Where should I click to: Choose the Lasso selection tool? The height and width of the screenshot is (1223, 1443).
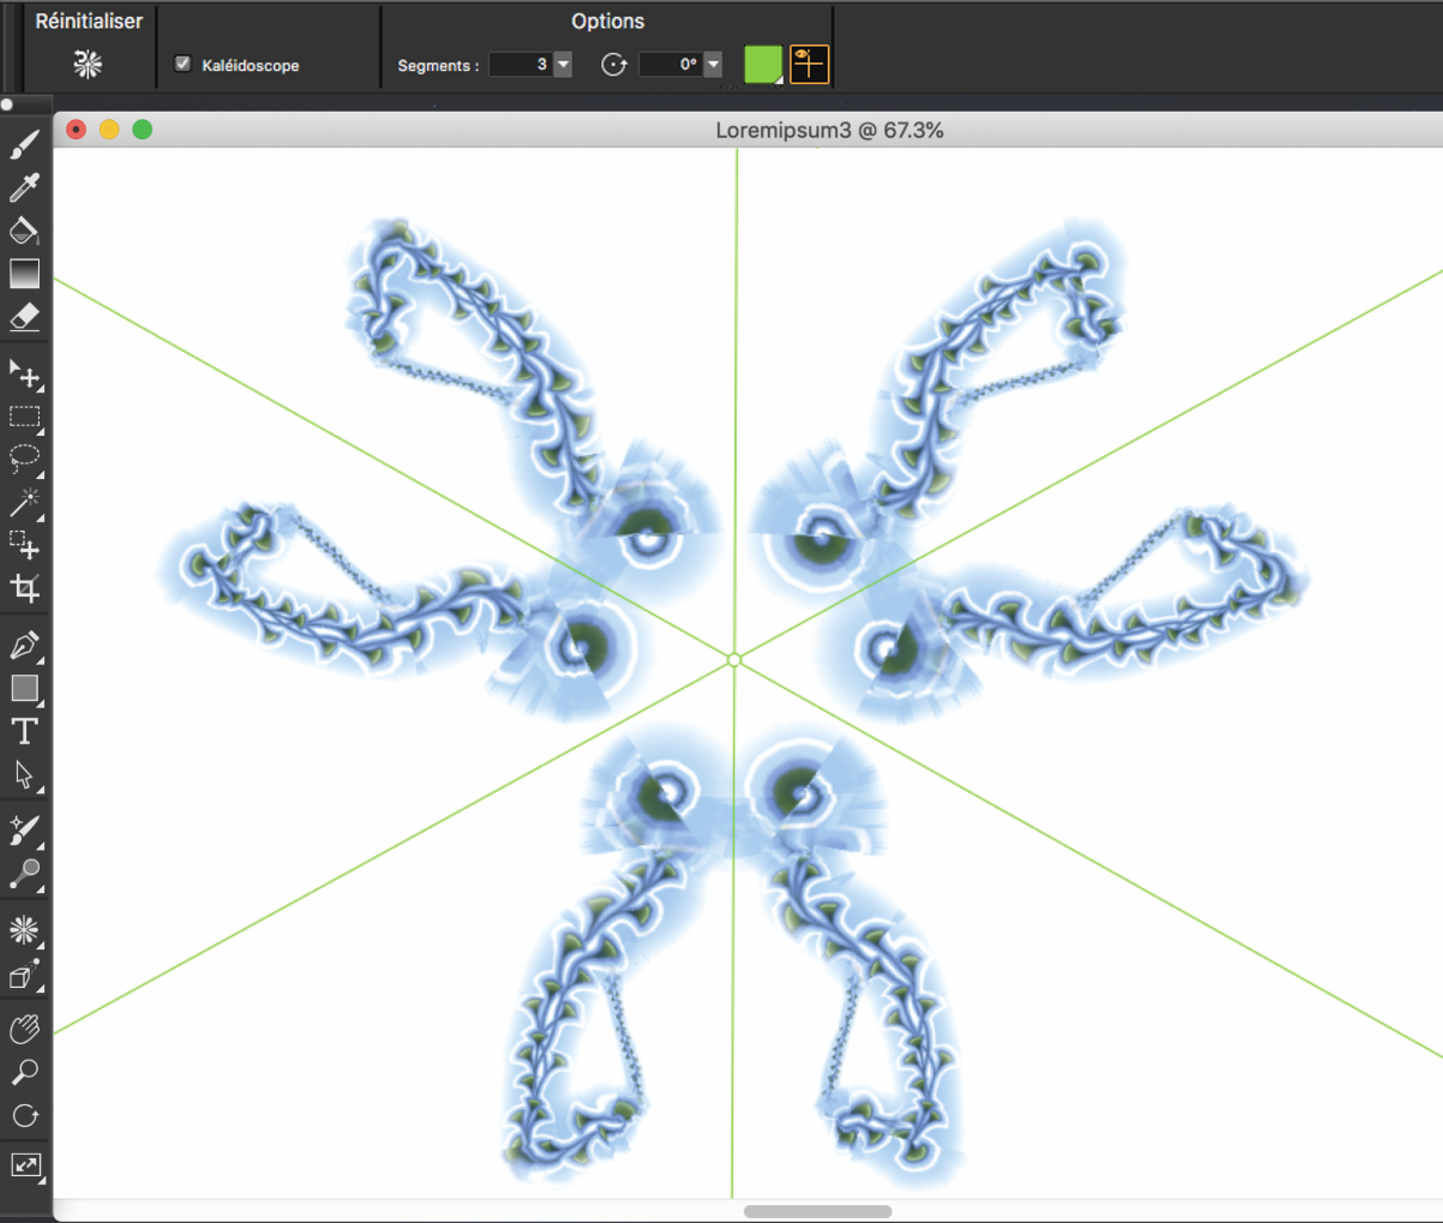24,459
